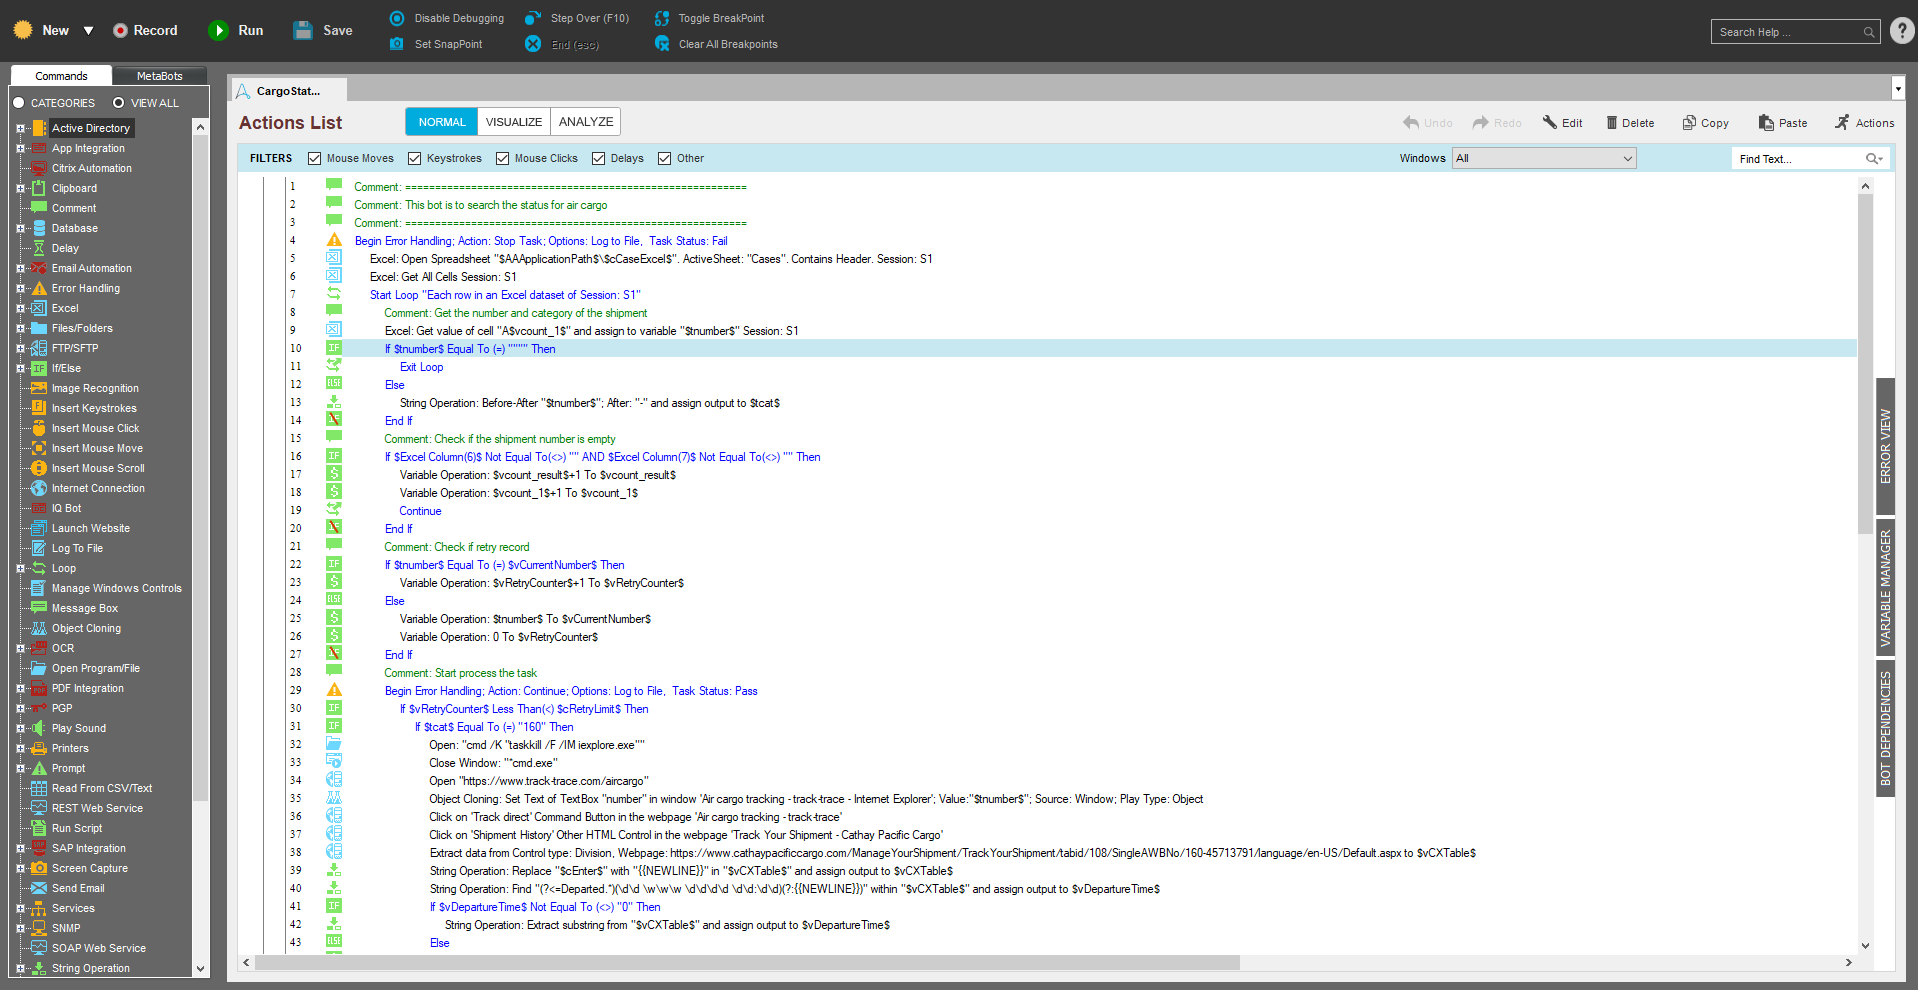Screen dimensions: 1918x990
Task: Switch to the Commands tab
Action: coord(61,76)
